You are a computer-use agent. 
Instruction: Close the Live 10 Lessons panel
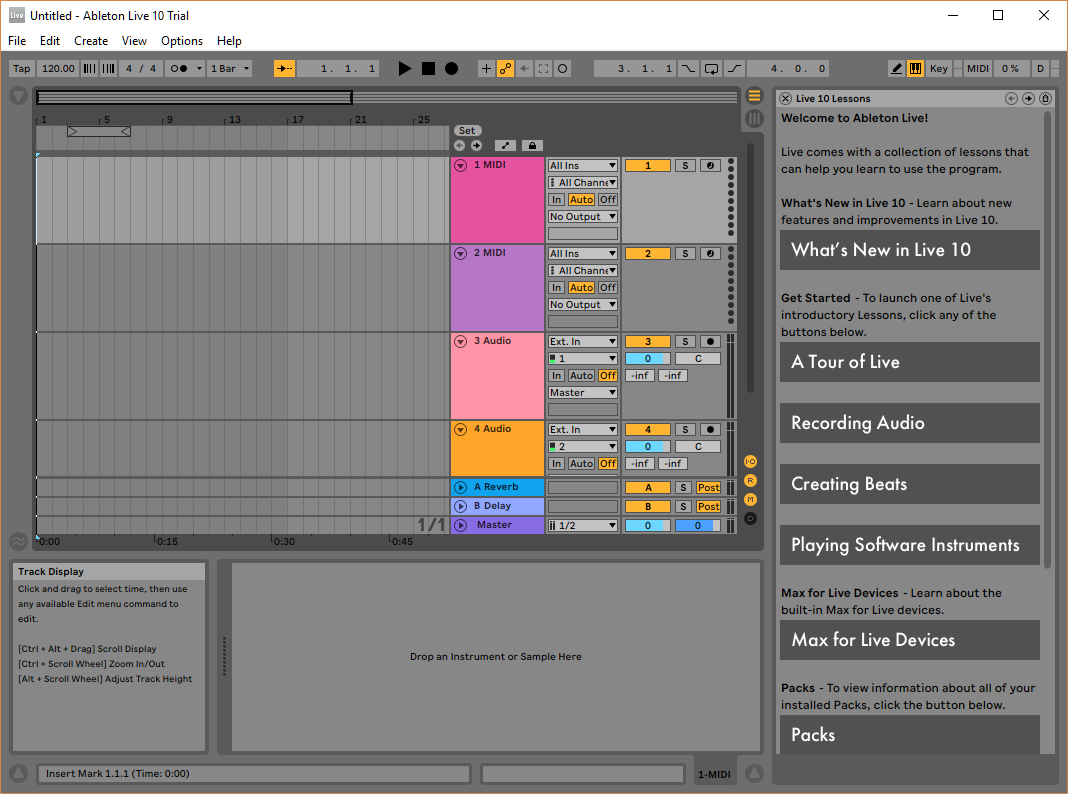pos(785,99)
